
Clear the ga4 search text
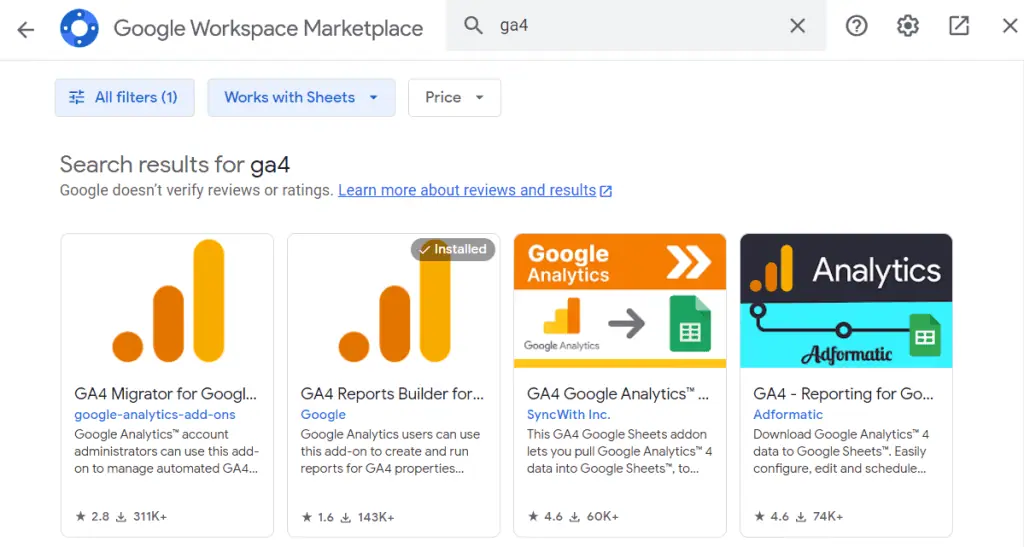(x=797, y=25)
